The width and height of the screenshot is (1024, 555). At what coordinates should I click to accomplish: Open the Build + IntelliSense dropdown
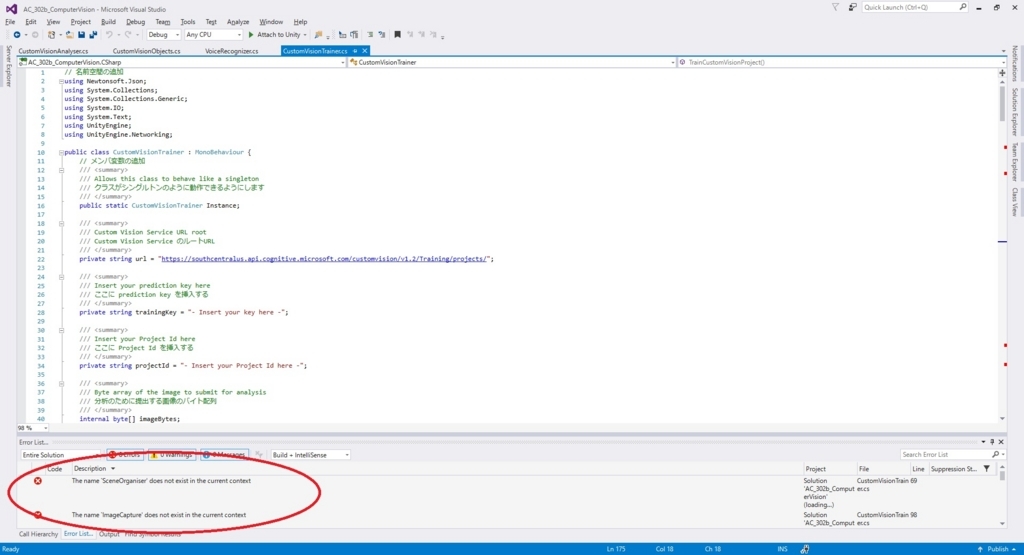[x=310, y=454]
